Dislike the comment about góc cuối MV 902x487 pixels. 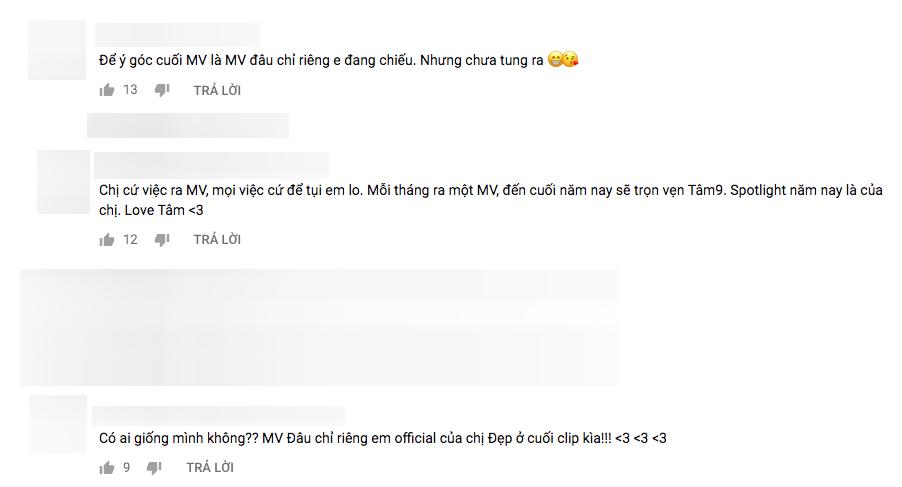[x=162, y=90]
